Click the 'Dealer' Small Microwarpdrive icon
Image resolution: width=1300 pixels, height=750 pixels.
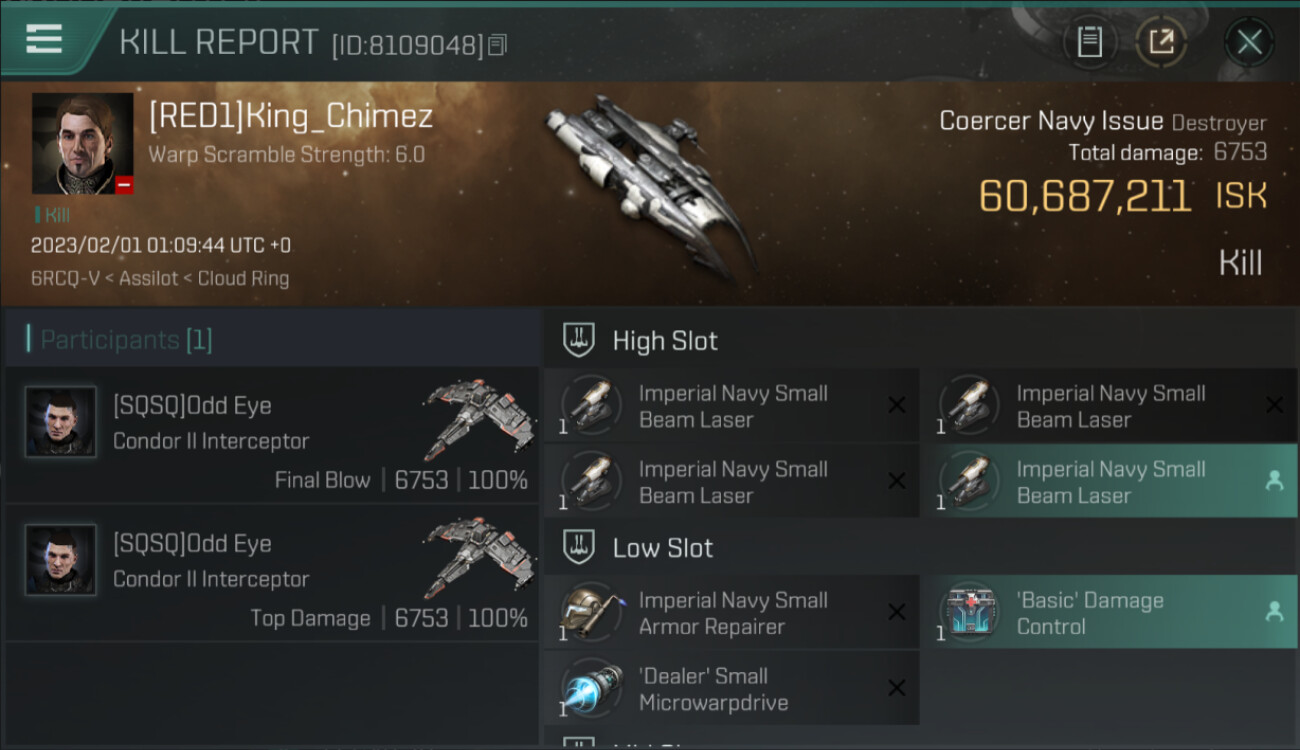[x=591, y=688]
